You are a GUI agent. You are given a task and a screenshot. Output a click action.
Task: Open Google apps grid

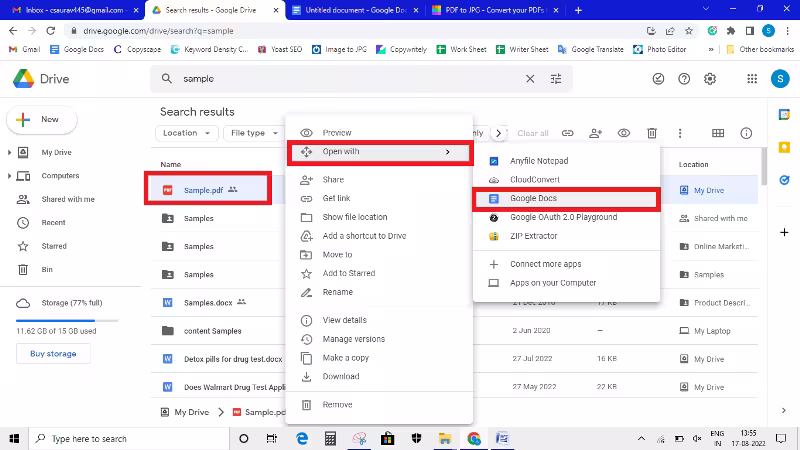[x=752, y=79]
